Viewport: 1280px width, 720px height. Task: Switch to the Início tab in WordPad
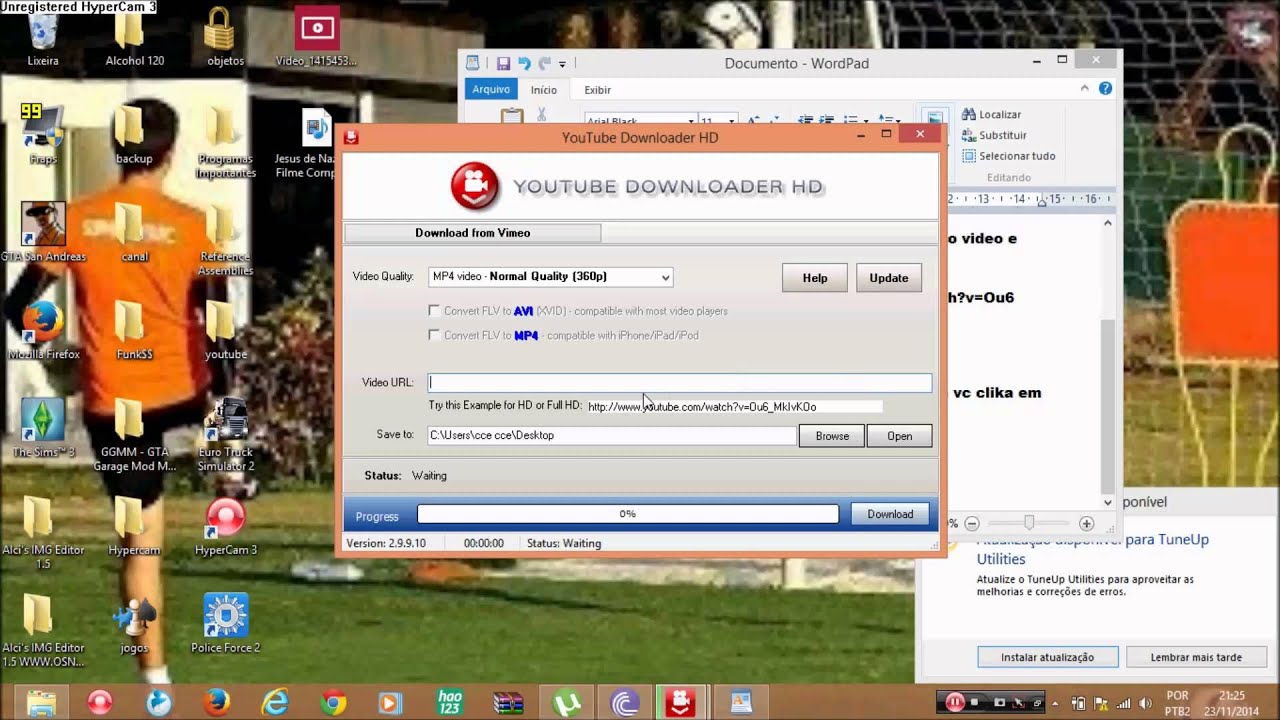click(543, 90)
